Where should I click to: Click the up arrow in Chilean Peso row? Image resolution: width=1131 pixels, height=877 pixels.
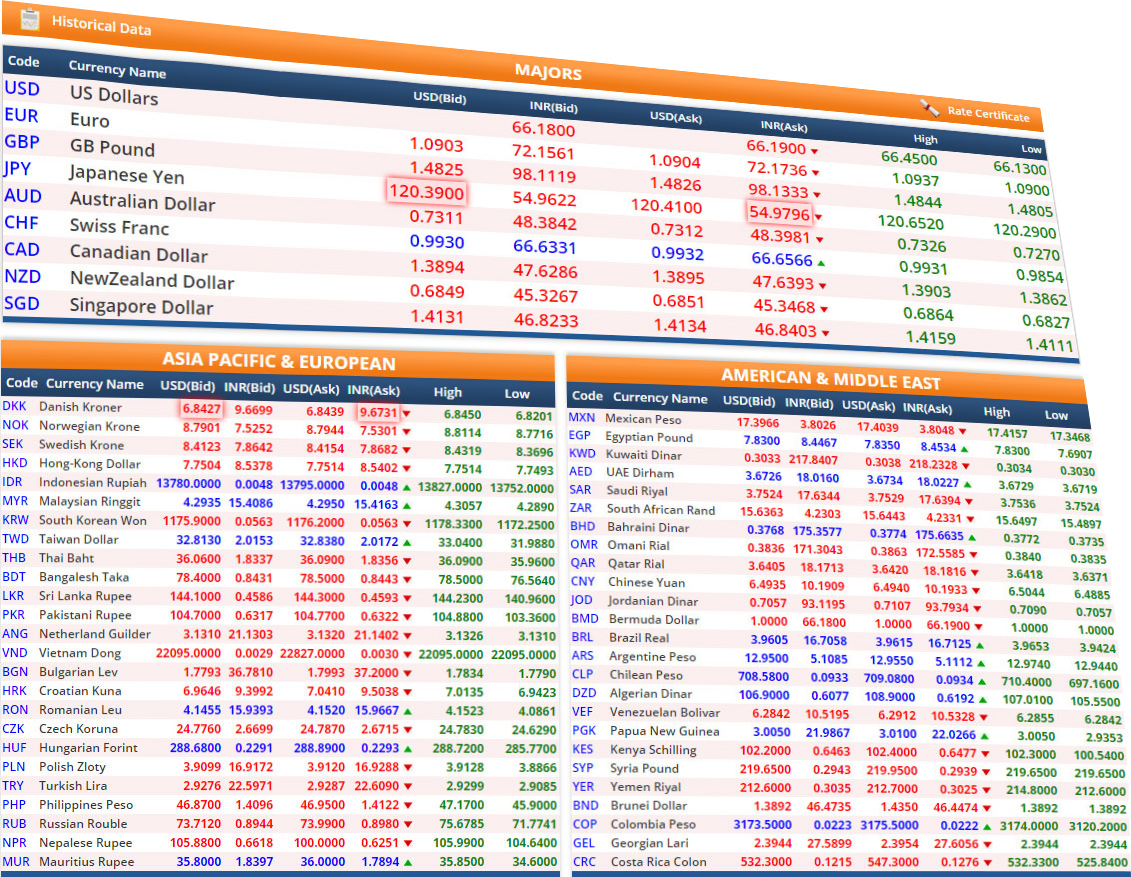(982, 681)
